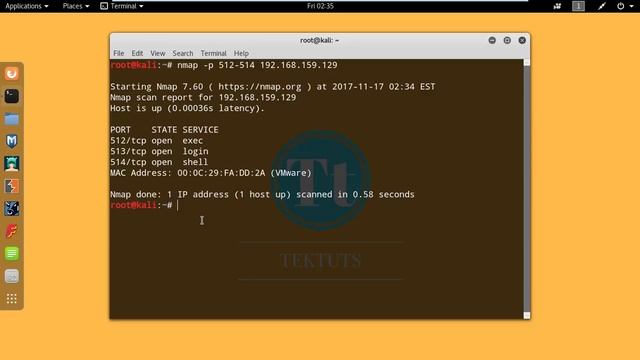Open the Search menu
The width and height of the screenshot is (640, 360).
(x=182, y=53)
